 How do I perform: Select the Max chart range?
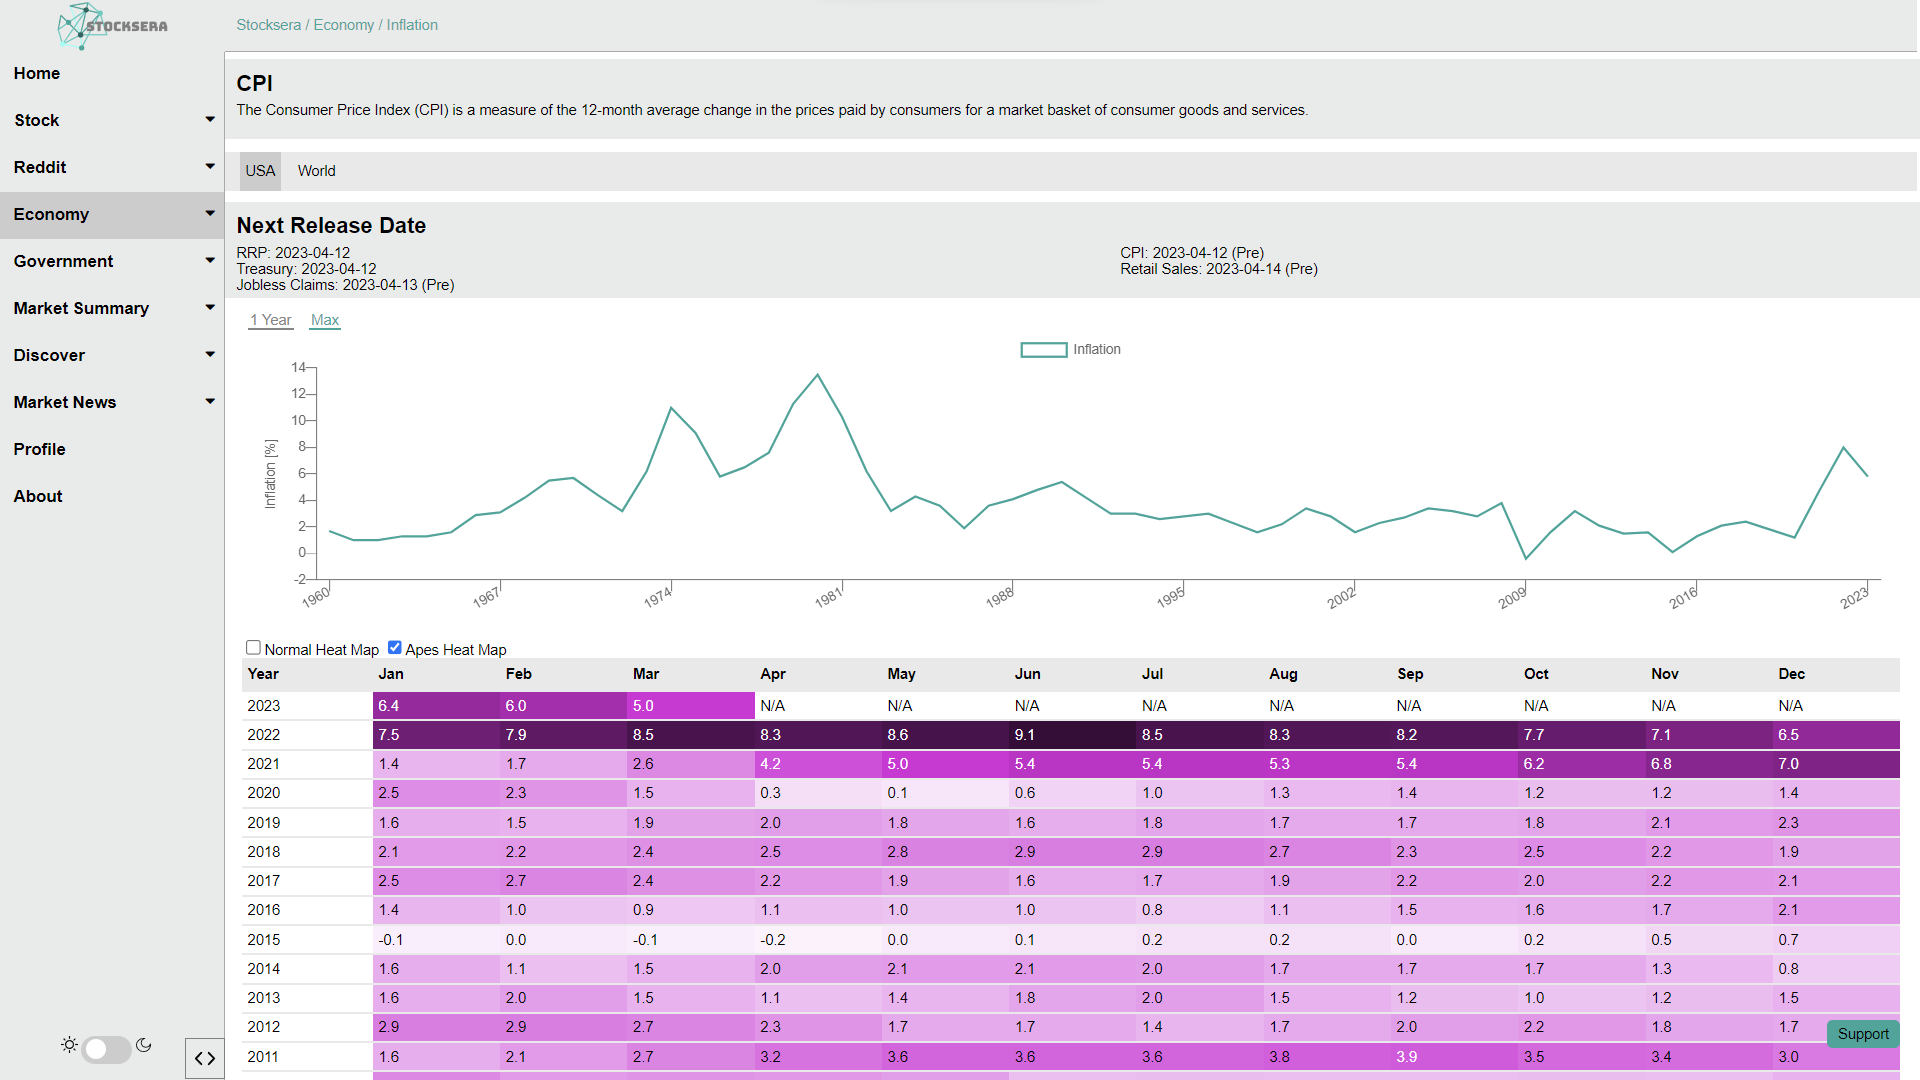click(x=325, y=320)
